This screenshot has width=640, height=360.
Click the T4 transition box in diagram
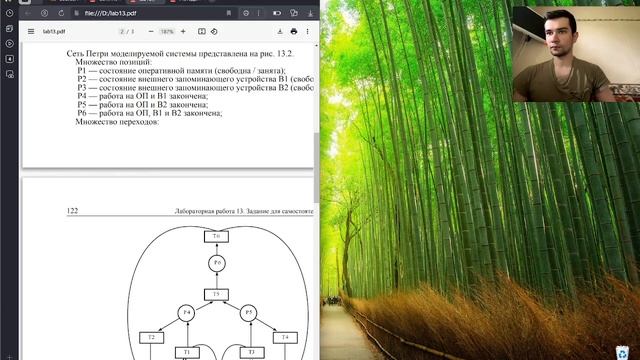[285, 338]
